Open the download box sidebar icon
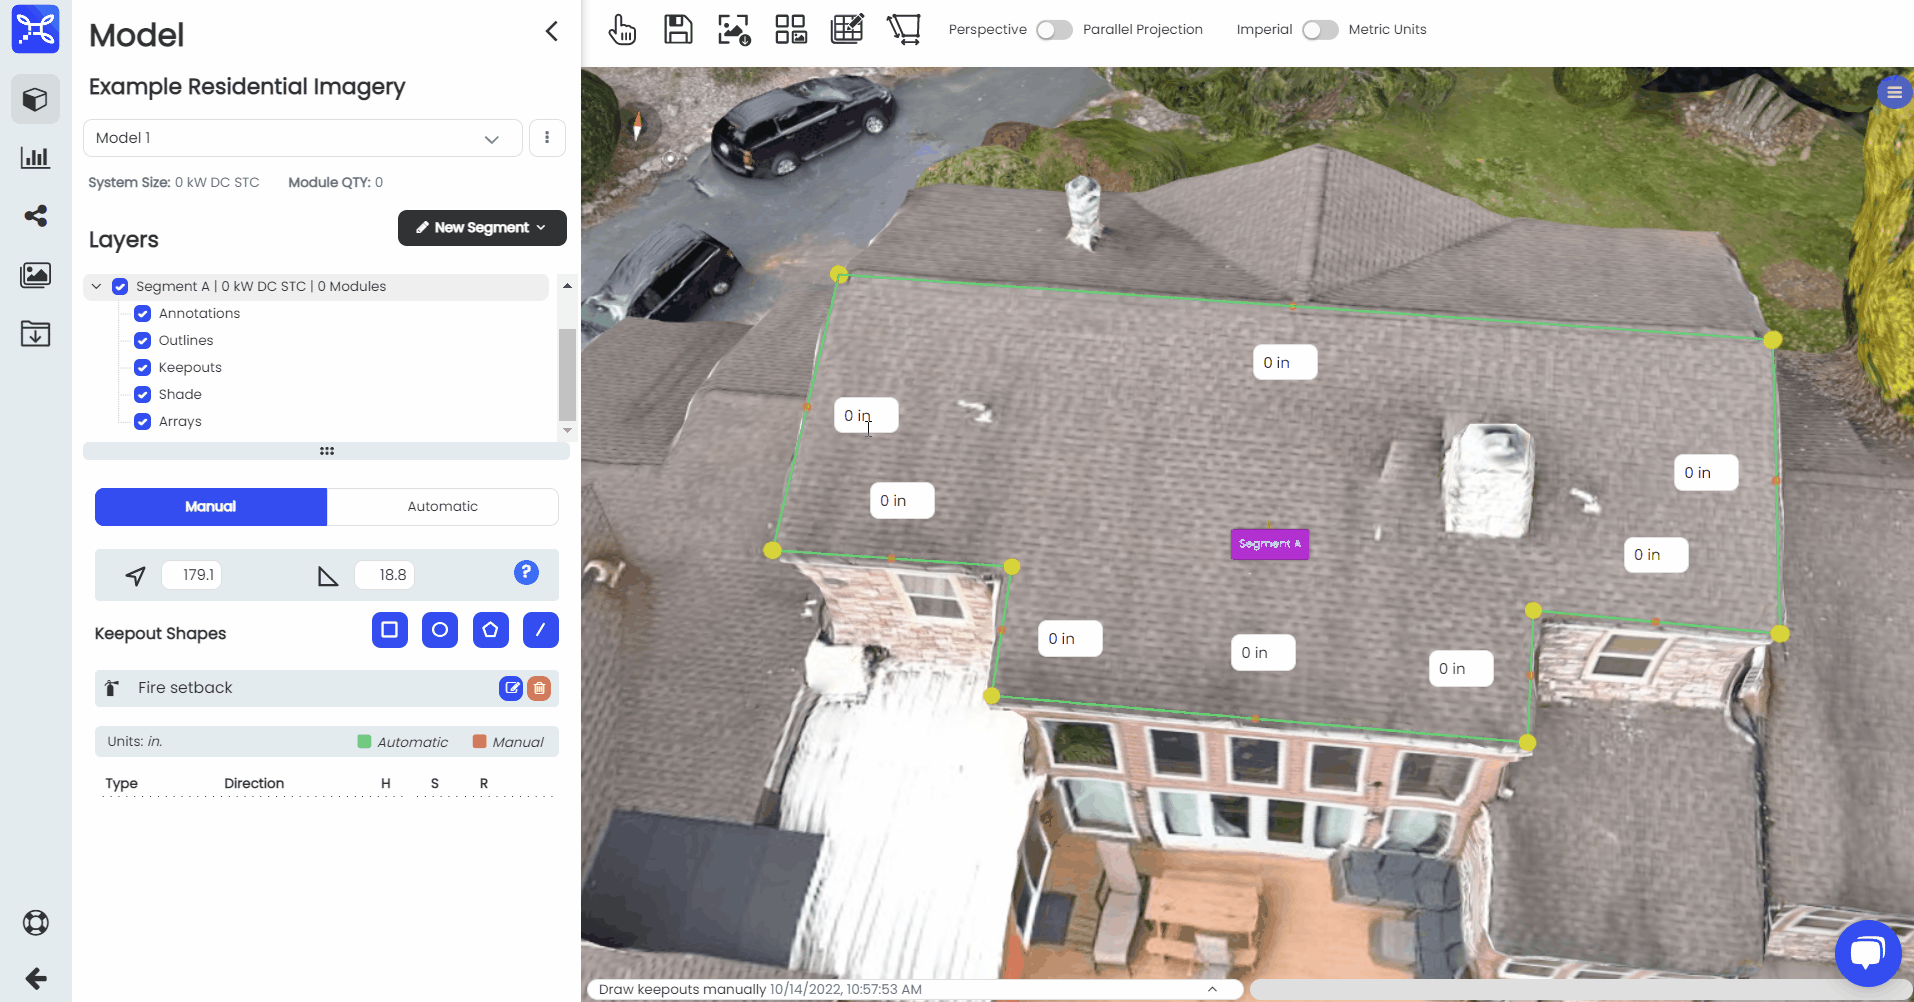1914x1002 pixels. pyautogui.click(x=35, y=333)
